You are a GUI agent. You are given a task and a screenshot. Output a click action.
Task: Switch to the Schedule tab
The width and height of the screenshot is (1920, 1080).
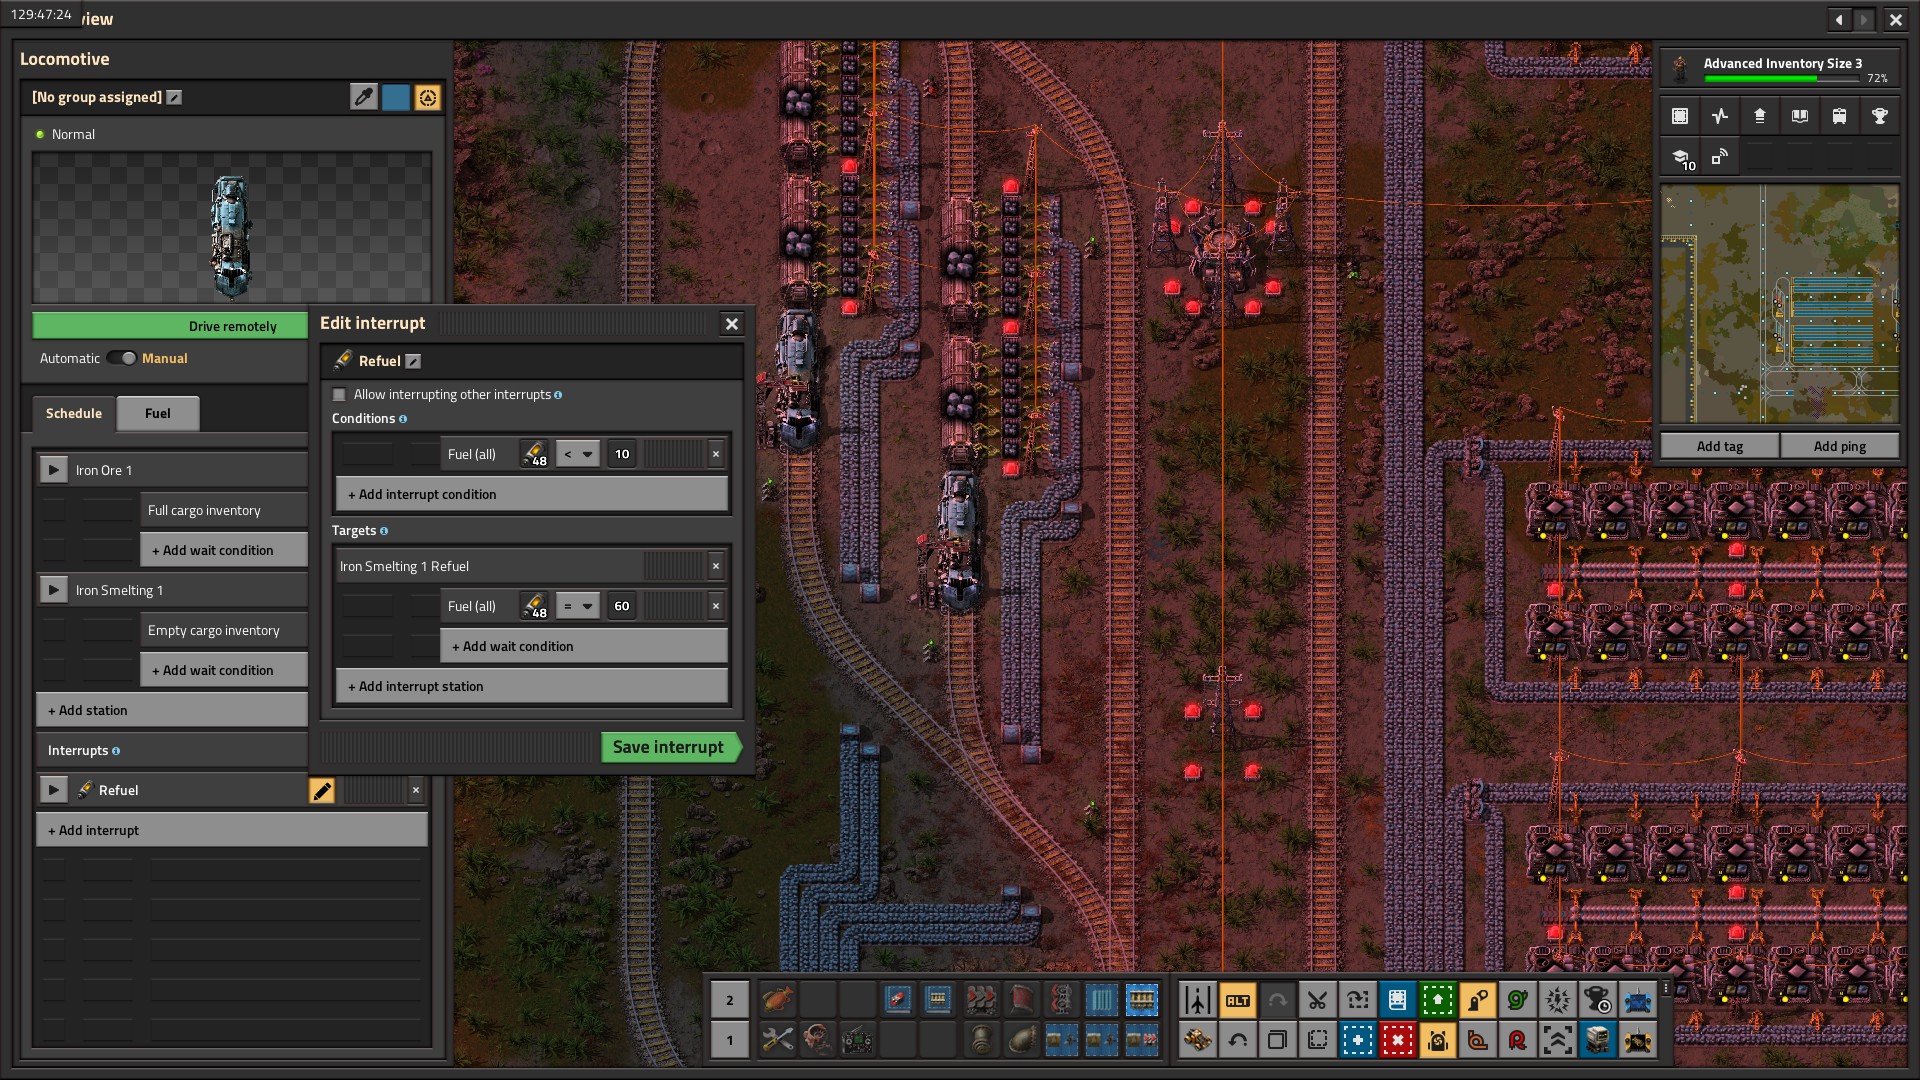point(74,413)
